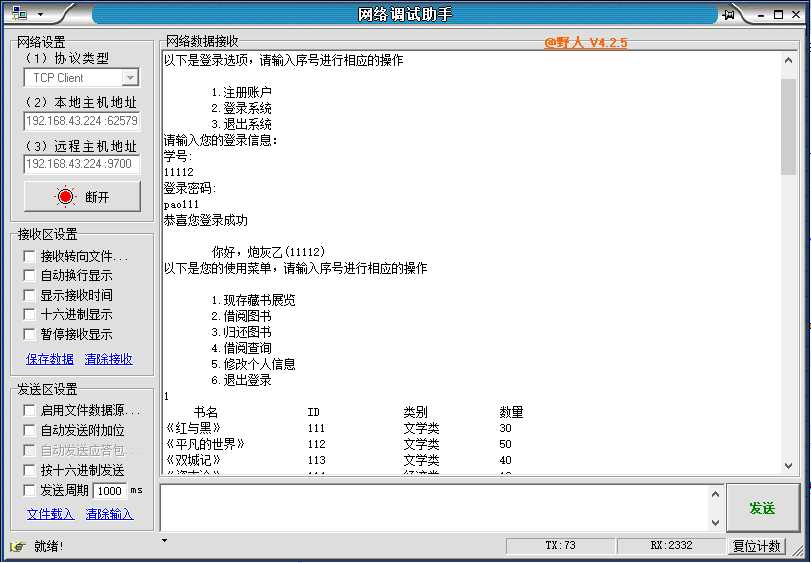Click the 5.修改个人信息 menu line

click(253, 364)
